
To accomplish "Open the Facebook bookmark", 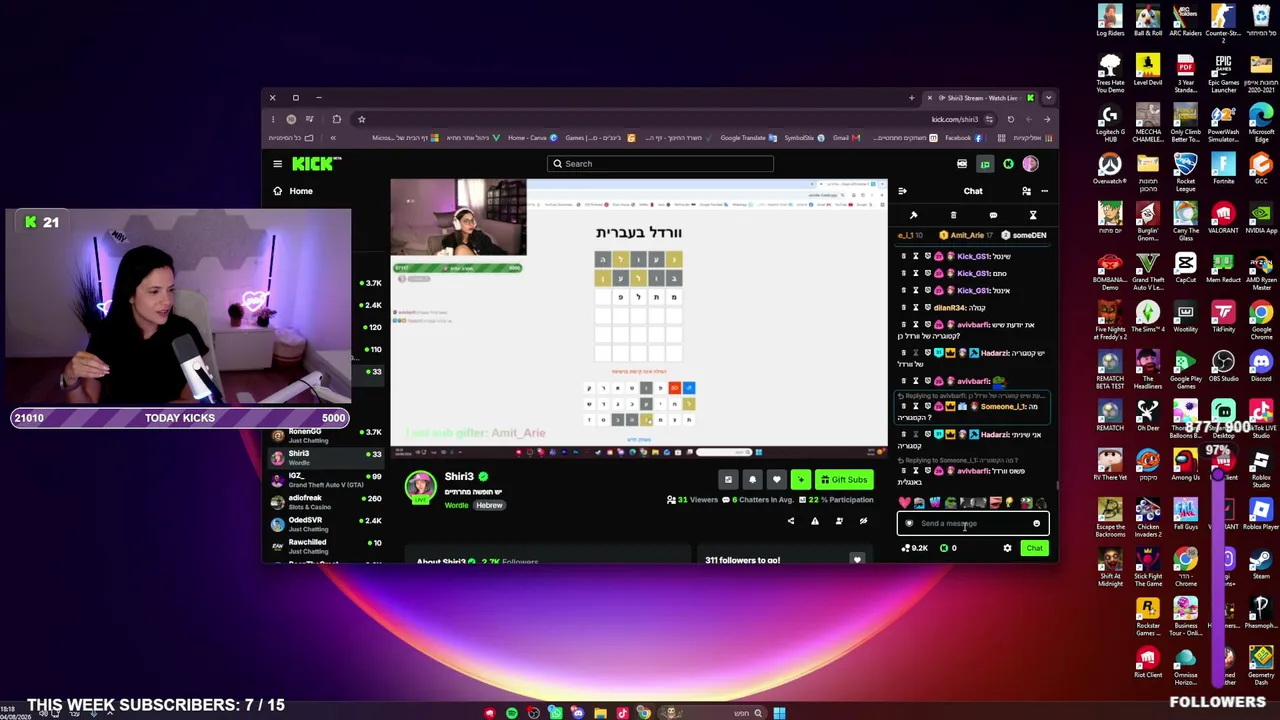I will coord(962,138).
